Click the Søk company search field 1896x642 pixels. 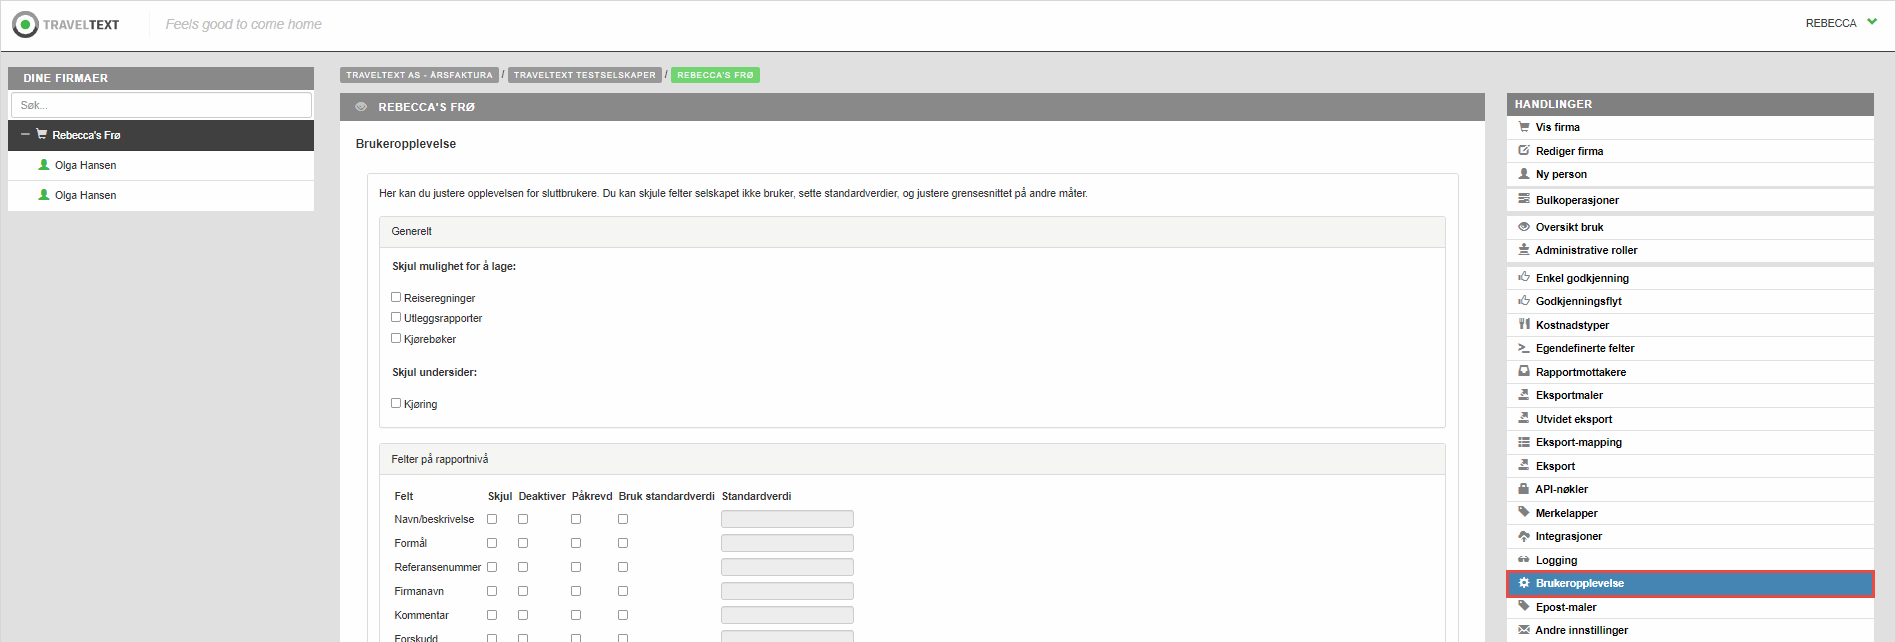pyautogui.click(x=161, y=105)
